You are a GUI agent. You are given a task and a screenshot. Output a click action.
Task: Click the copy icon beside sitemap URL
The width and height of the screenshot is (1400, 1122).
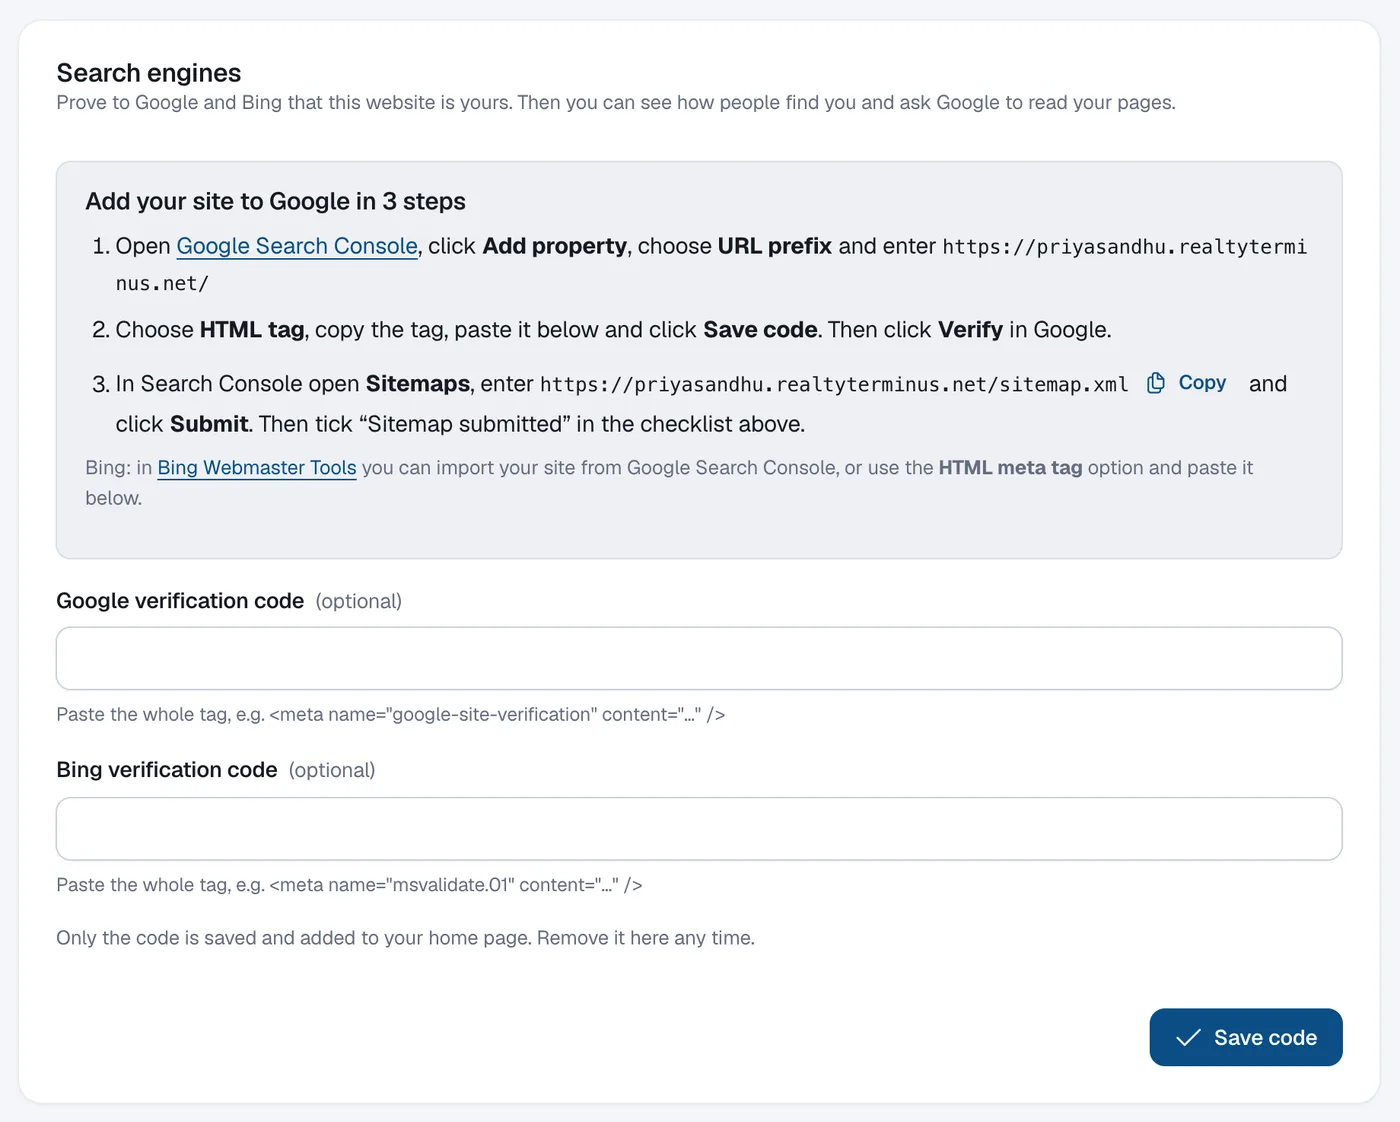pyautogui.click(x=1156, y=383)
